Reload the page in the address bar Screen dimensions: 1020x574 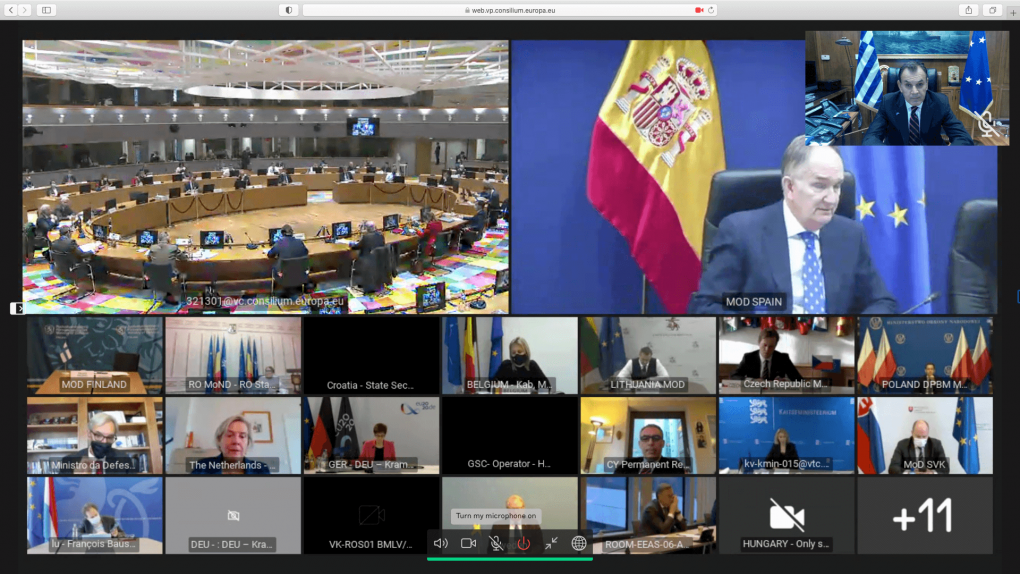tap(711, 10)
